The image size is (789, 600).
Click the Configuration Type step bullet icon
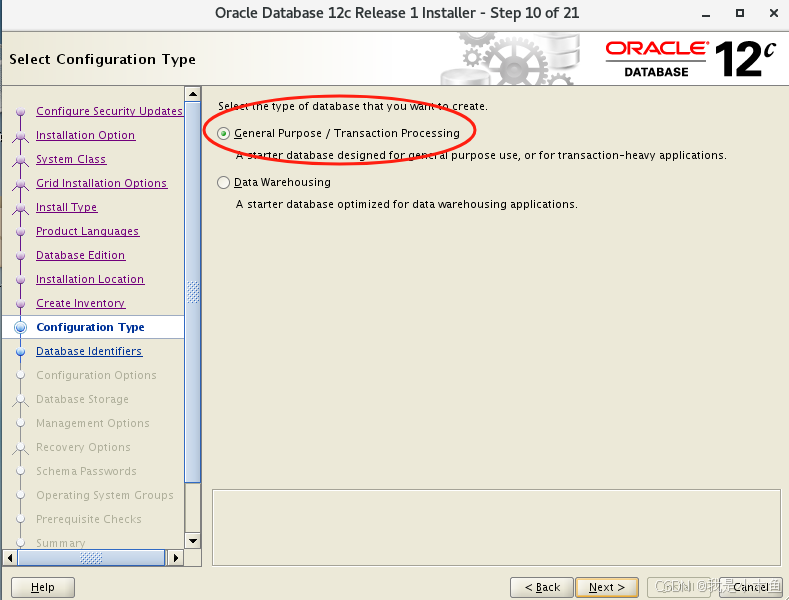(x=21, y=327)
